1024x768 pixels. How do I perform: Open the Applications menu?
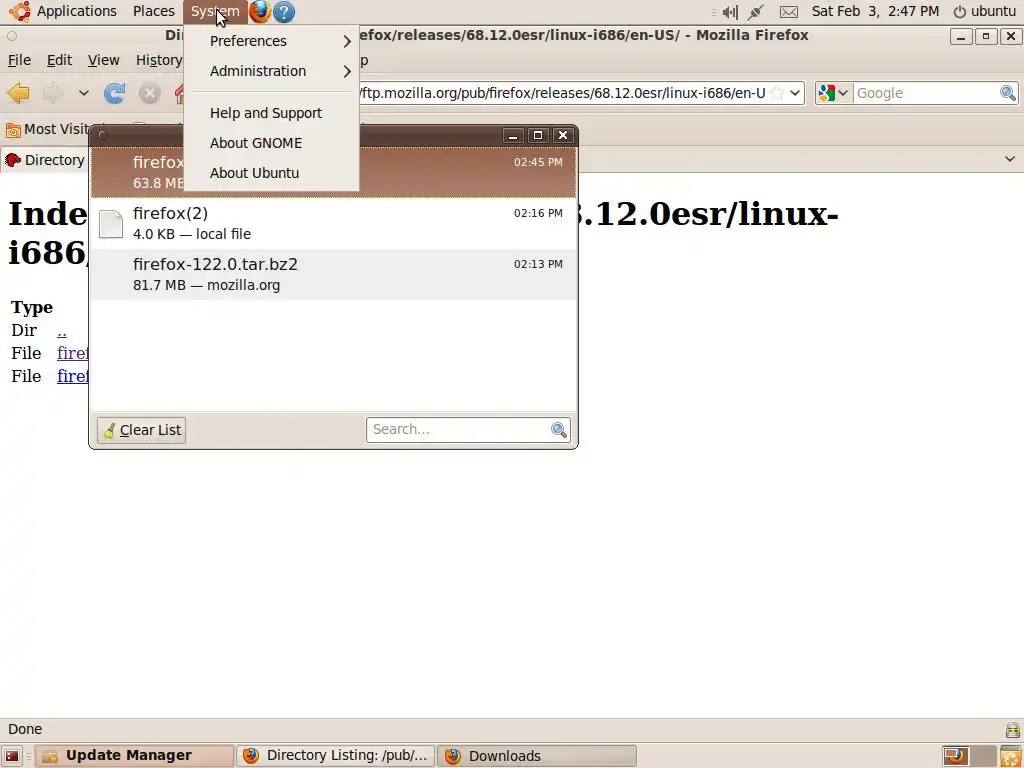pyautogui.click(x=76, y=11)
